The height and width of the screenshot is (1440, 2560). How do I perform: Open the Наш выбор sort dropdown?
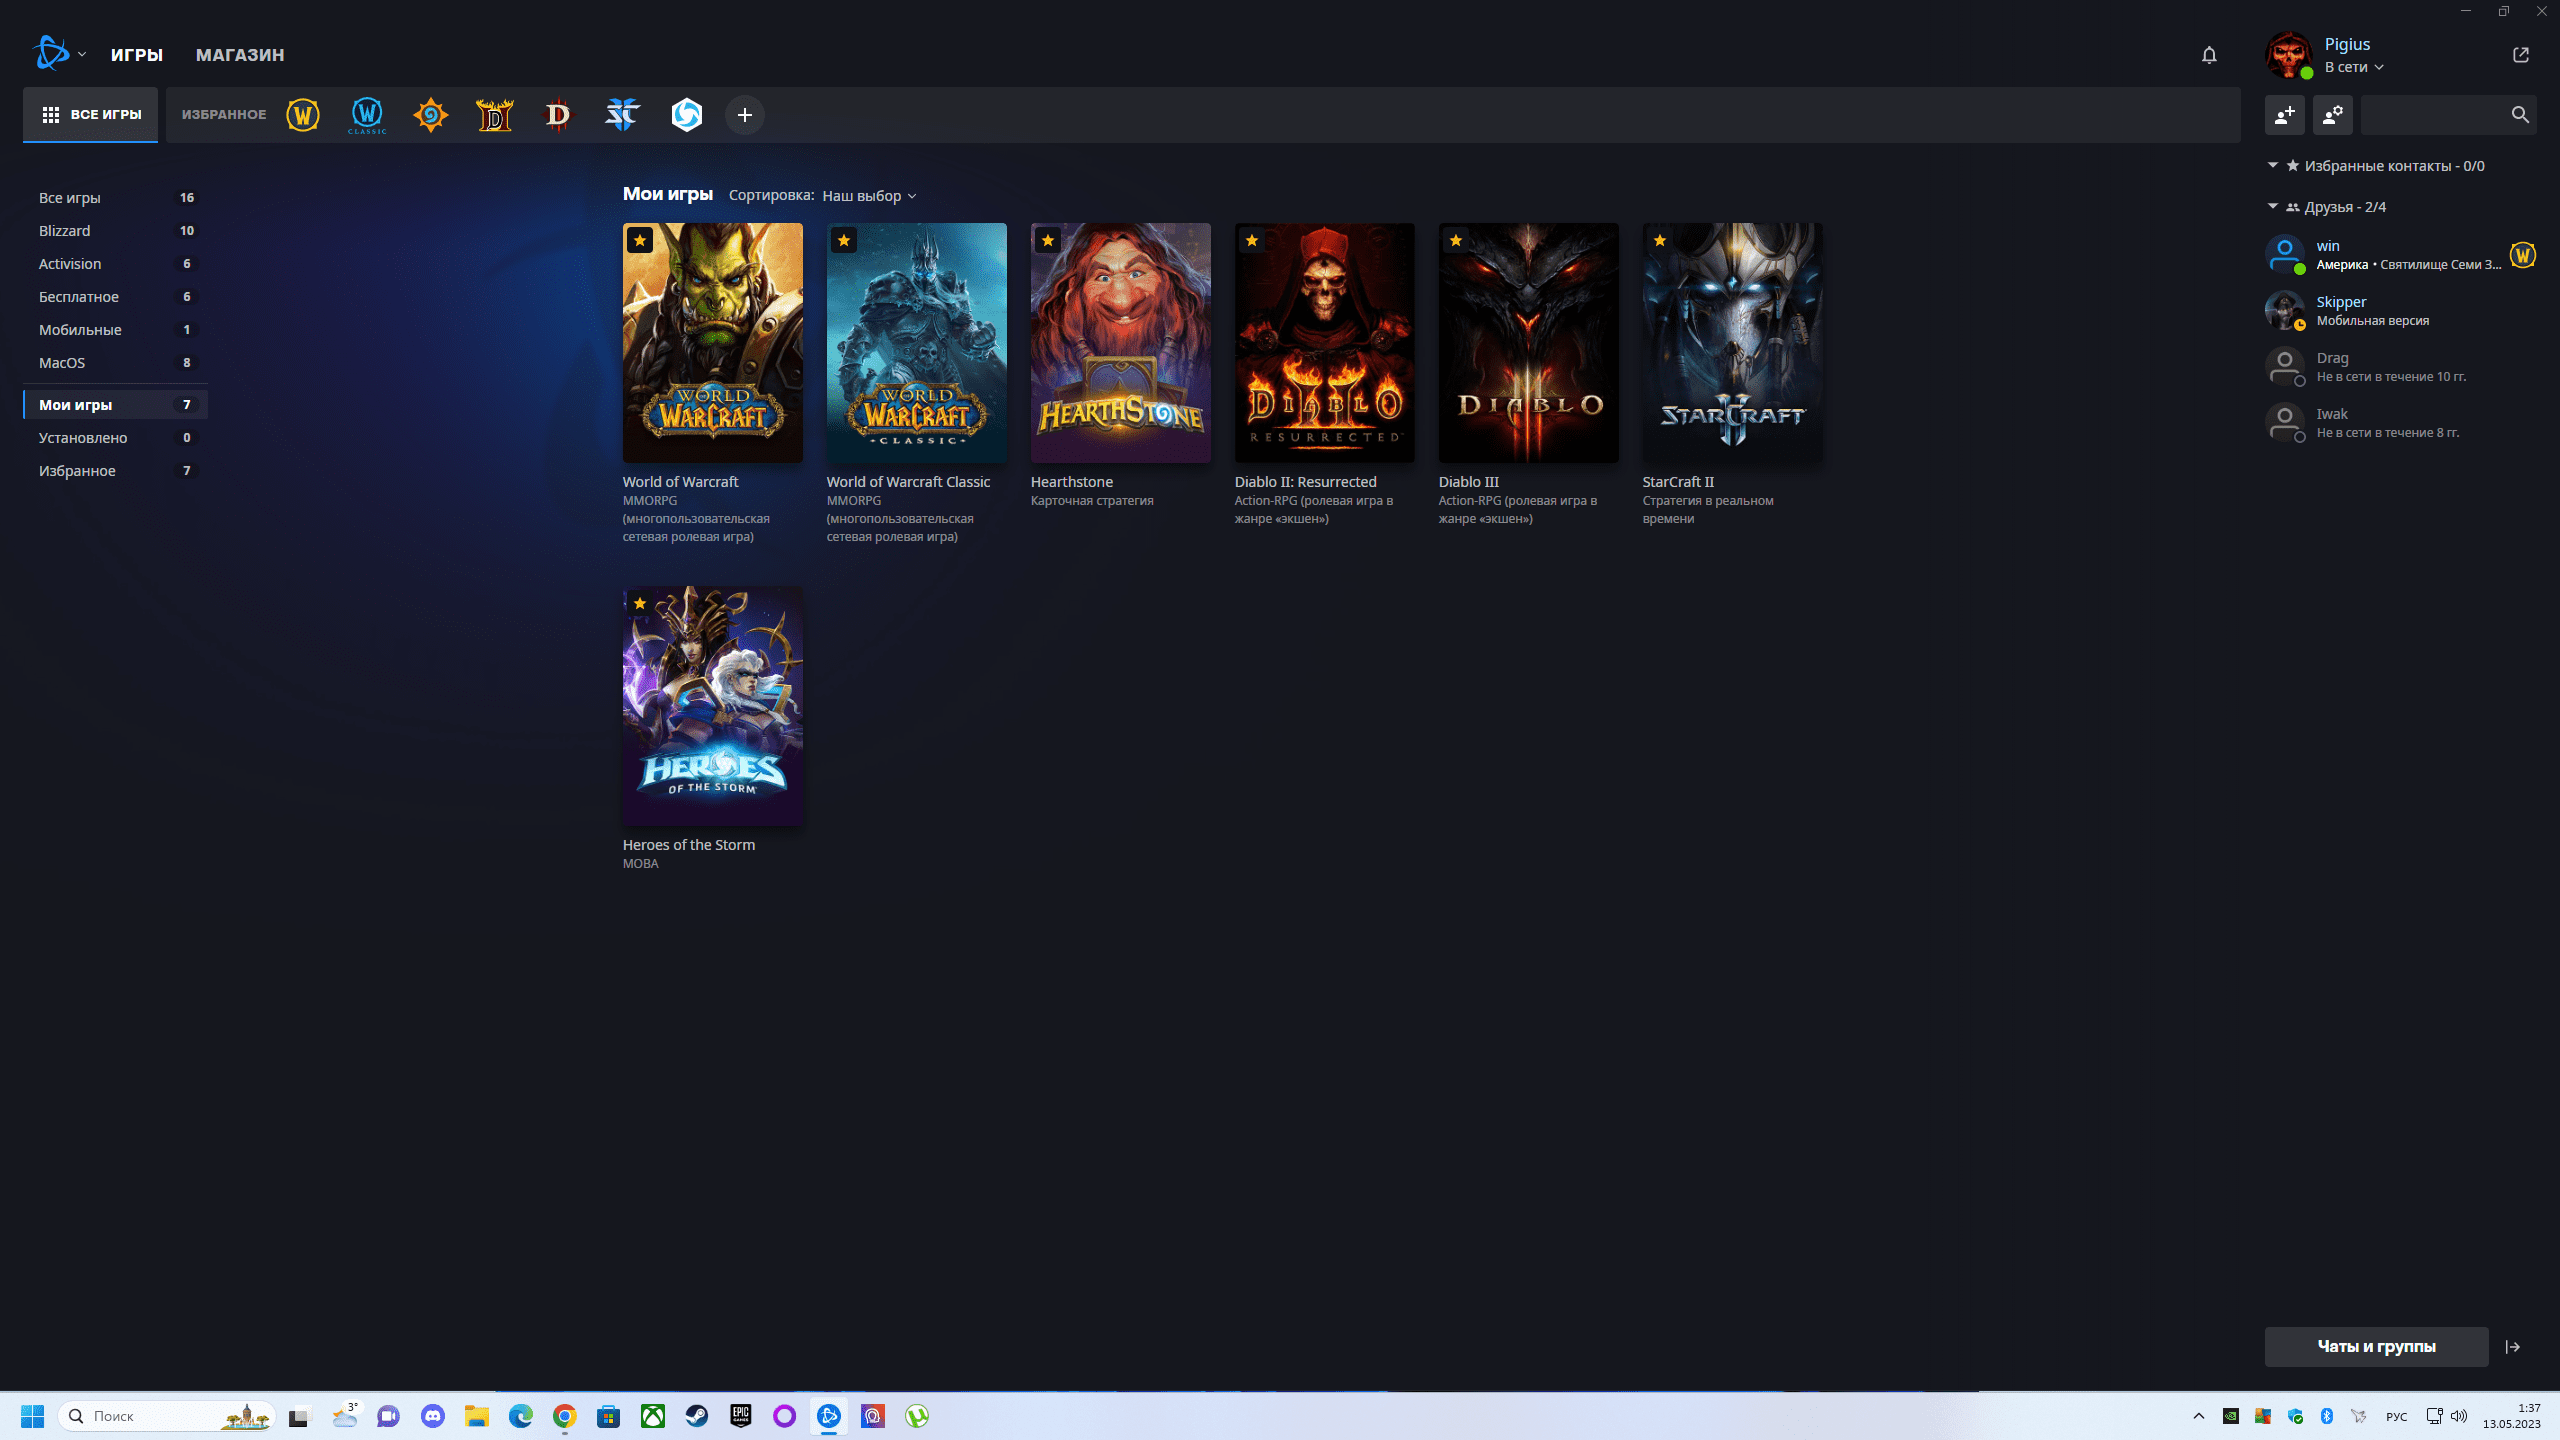868,196
